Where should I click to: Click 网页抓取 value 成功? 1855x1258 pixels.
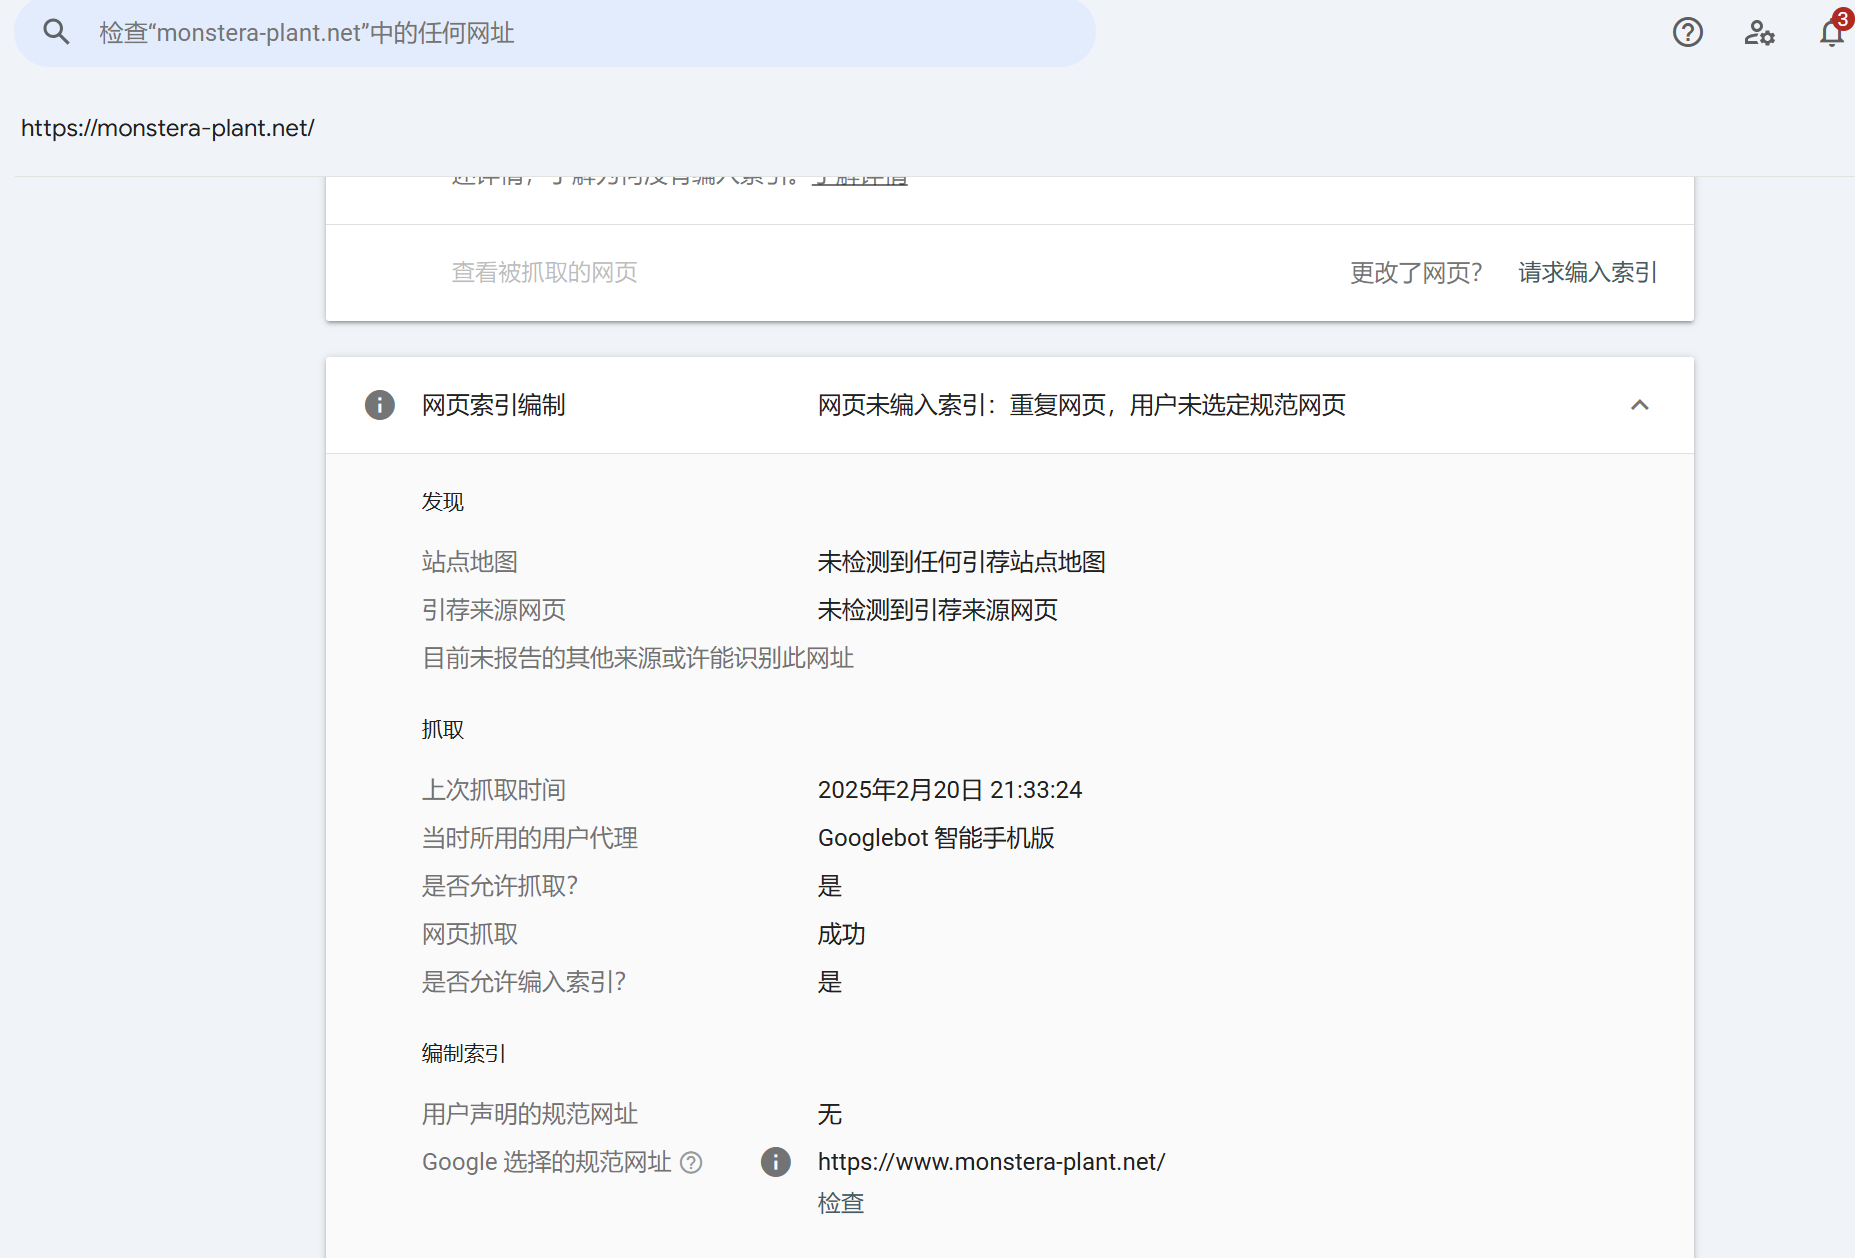click(x=841, y=934)
